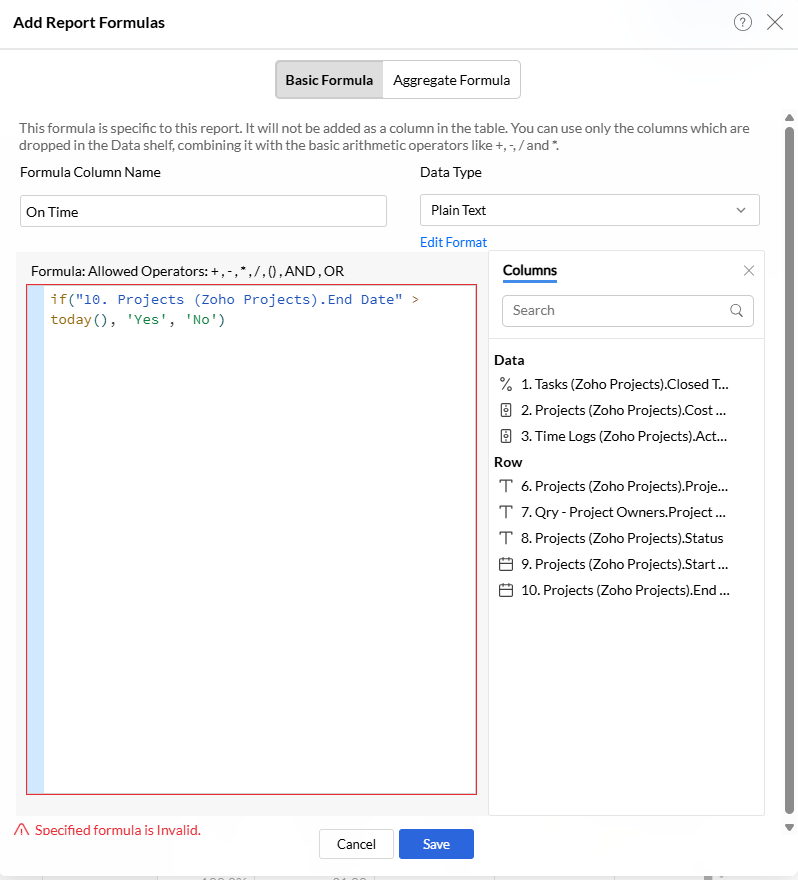
Task: Click the Save button
Action: 436,844
